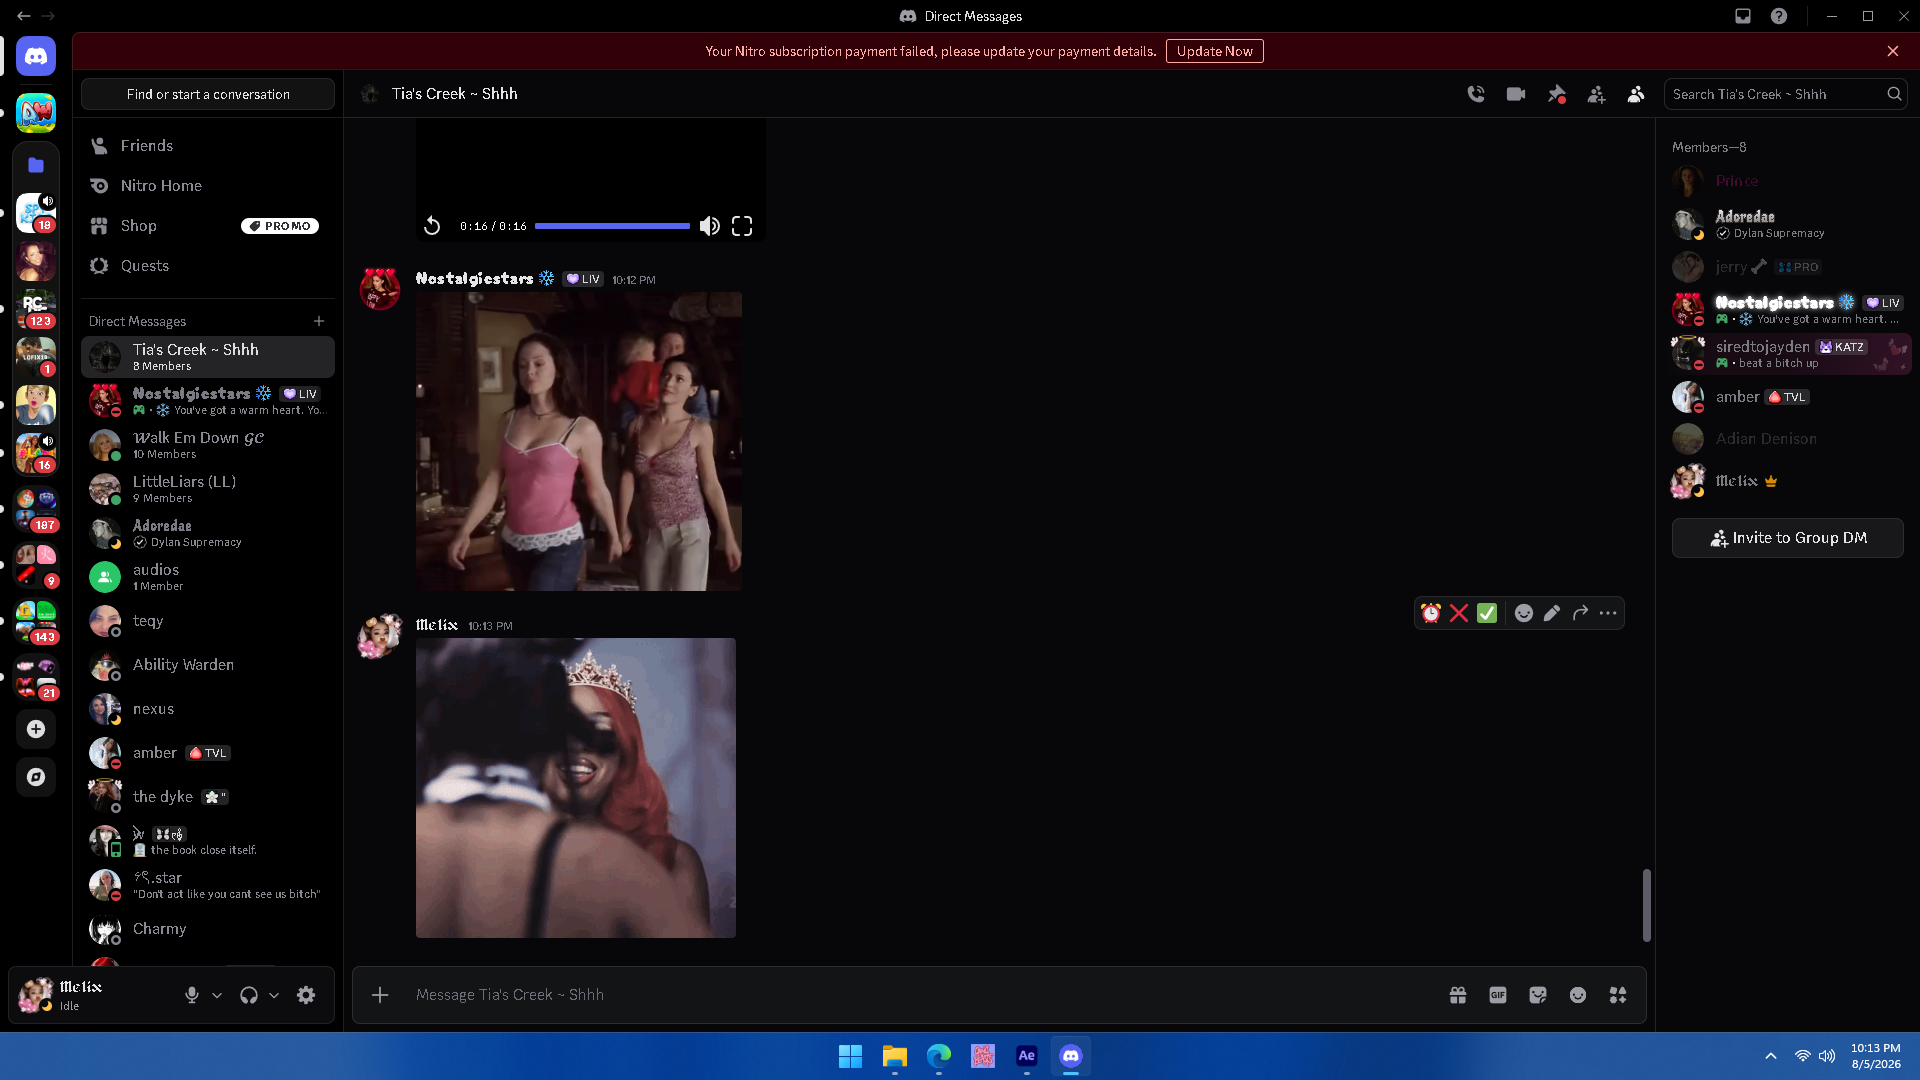Open Discord Help question mark icon
The image size is (1920, 1080).
point(1779,16)
